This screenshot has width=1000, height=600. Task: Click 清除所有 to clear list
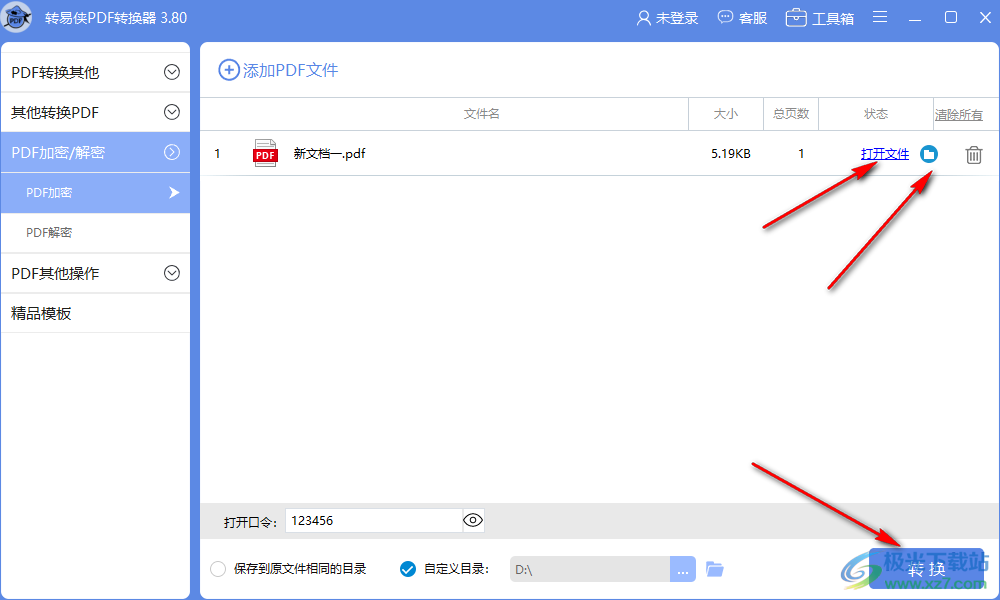pos(959,115)
